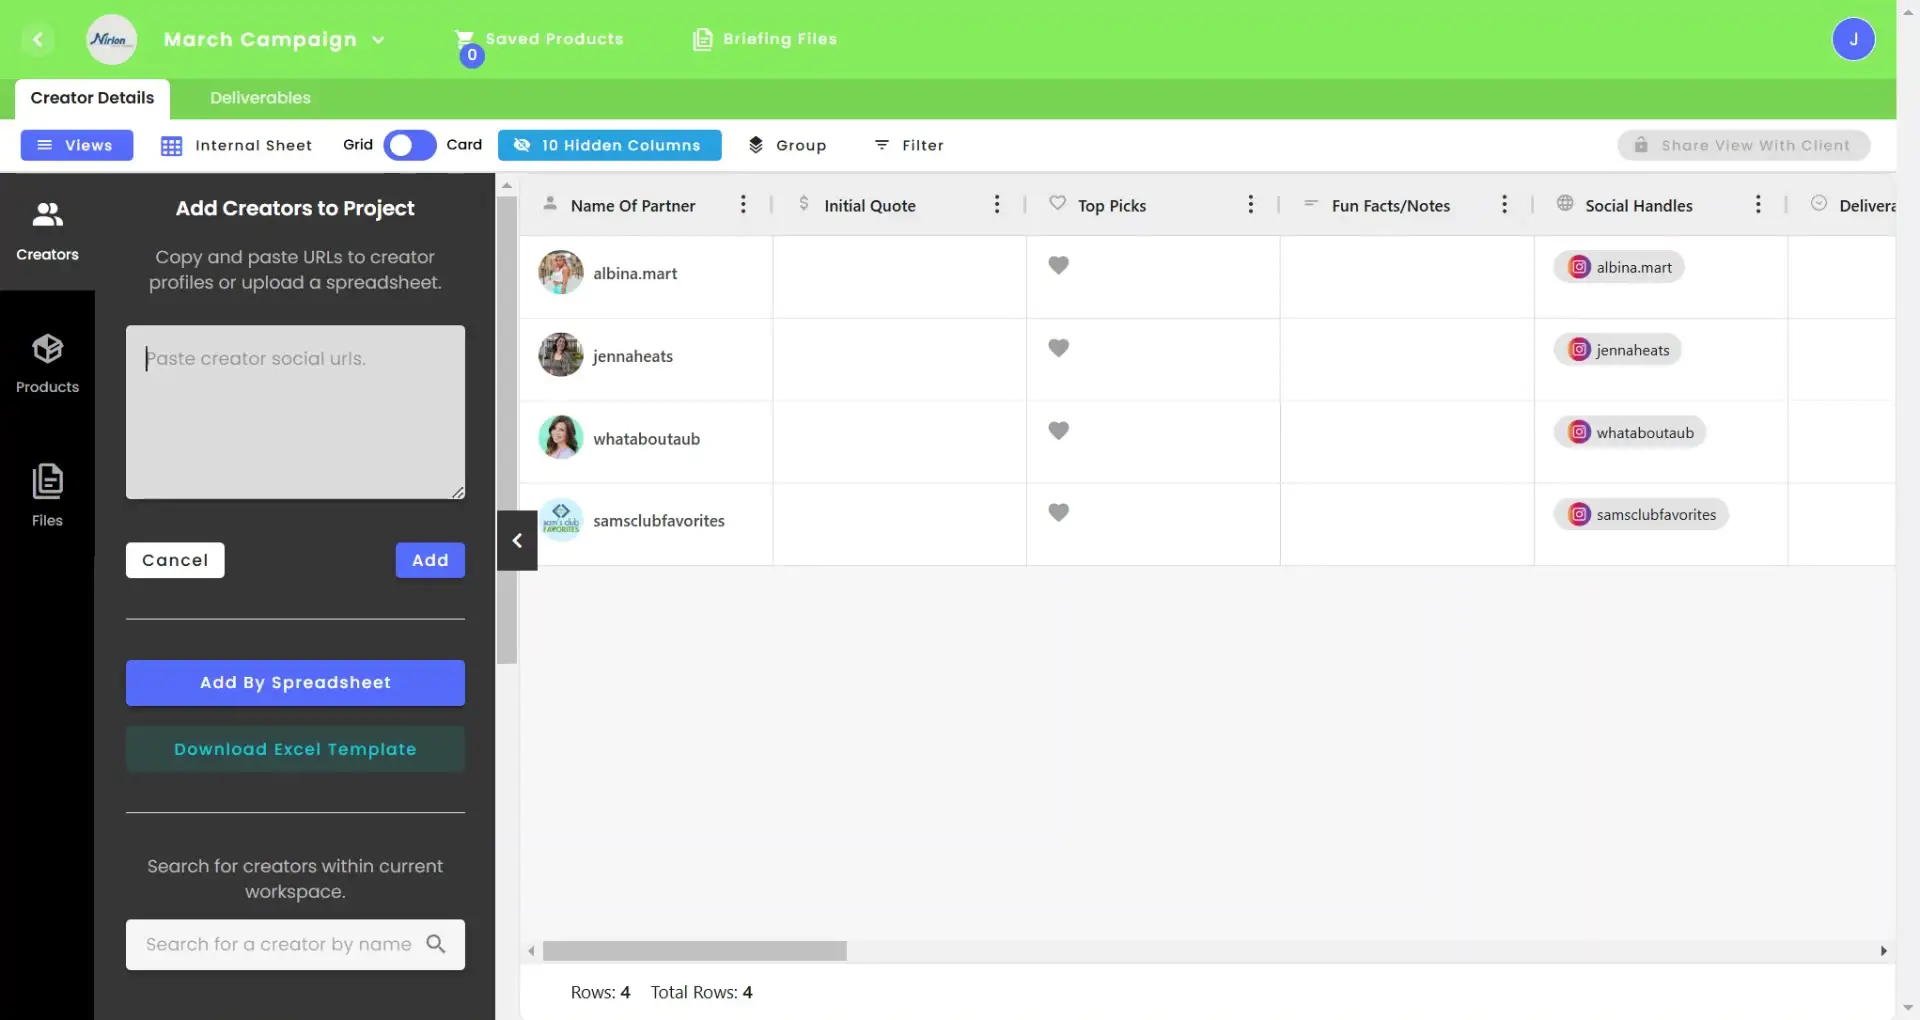
Task: Open the Views menu
Action: tap(76, 145)
